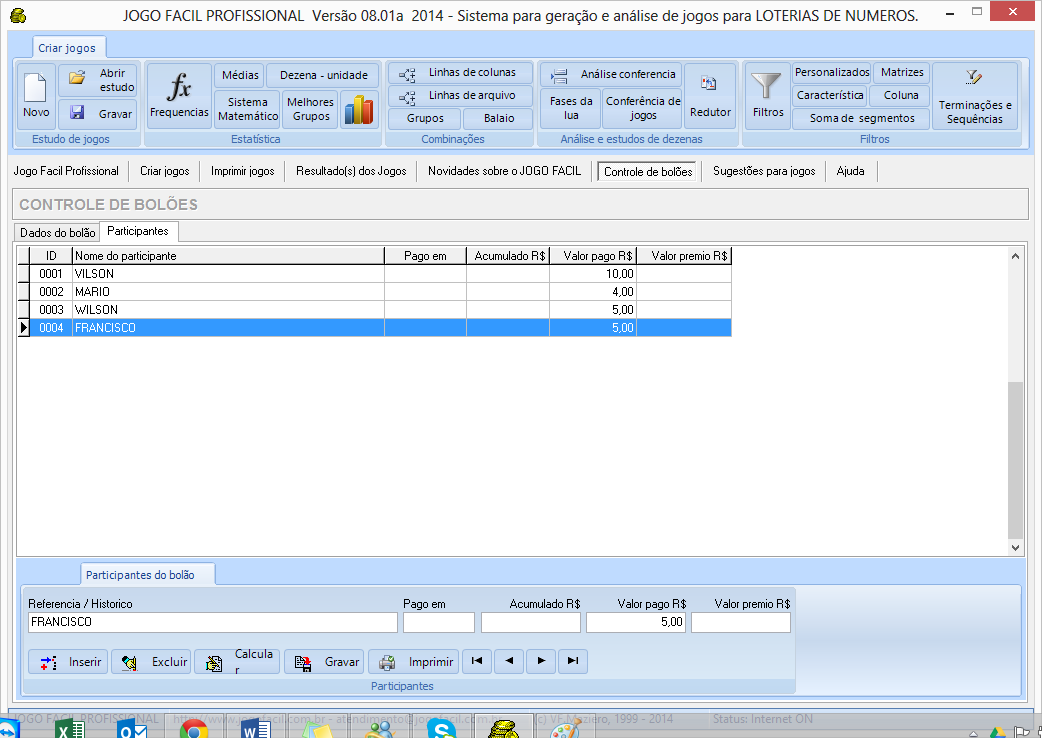The image size is (1042, 738).
Task: Click Abrir estudo folder button
Action: click(x=98, y=80)
